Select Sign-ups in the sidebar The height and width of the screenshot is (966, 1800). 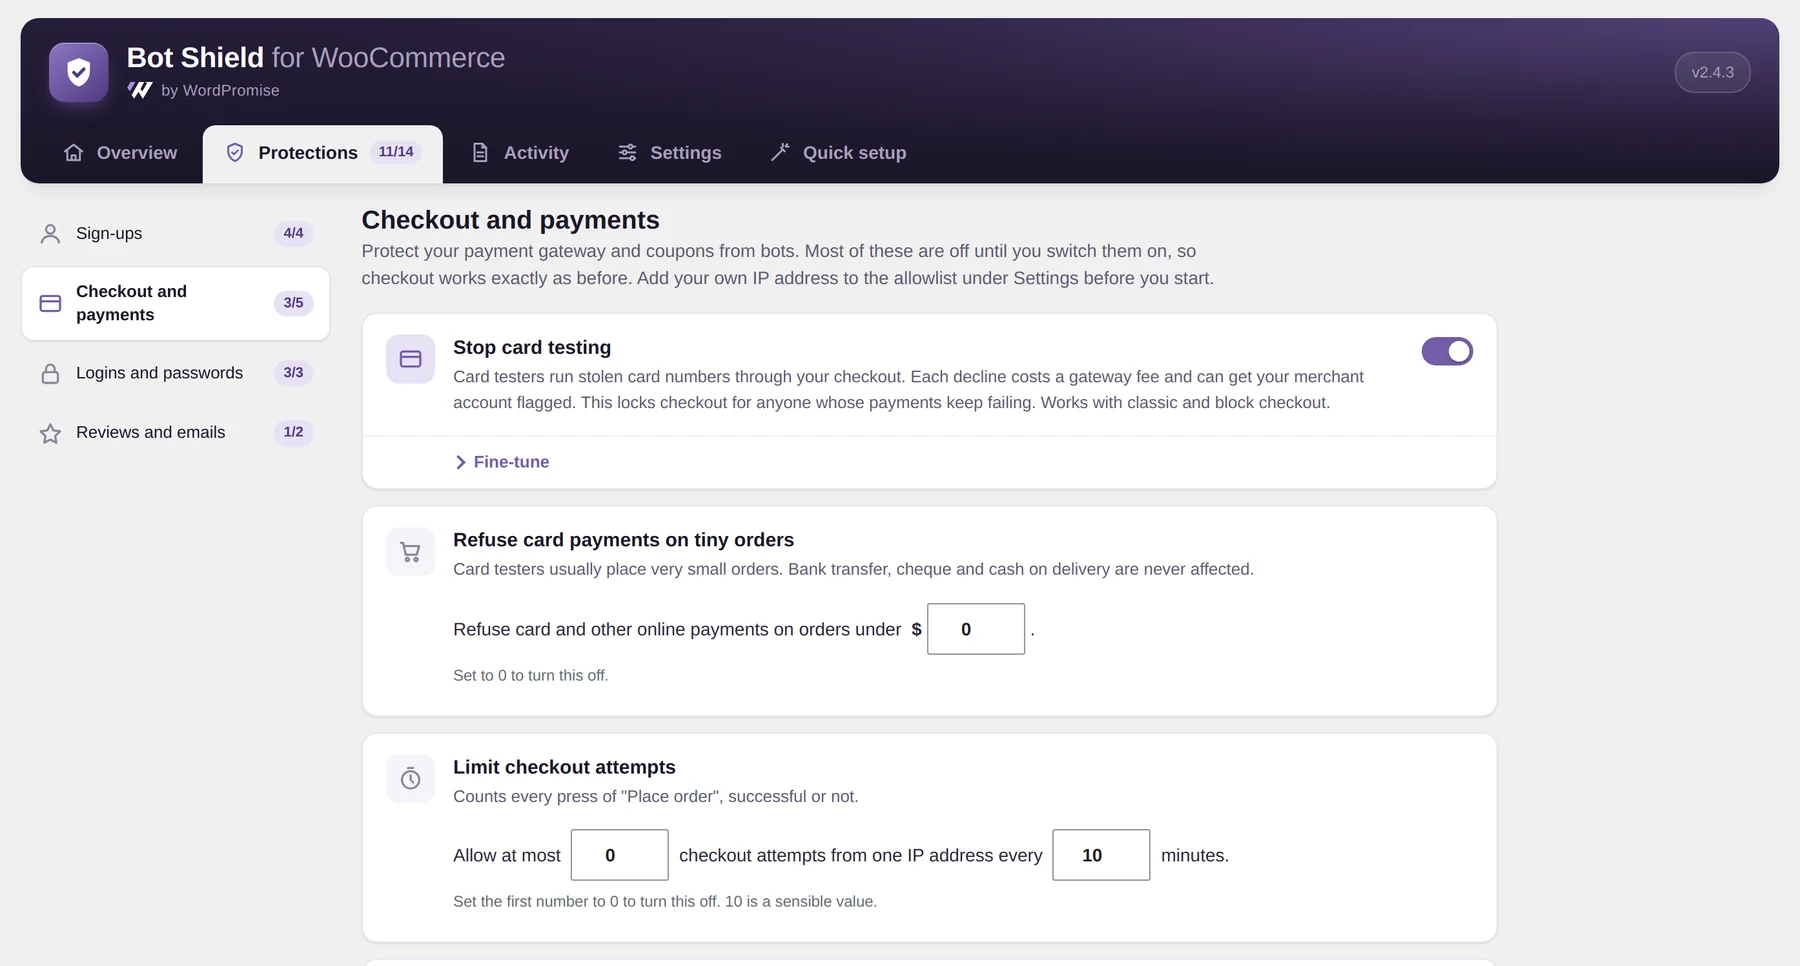tap(176, 234)
